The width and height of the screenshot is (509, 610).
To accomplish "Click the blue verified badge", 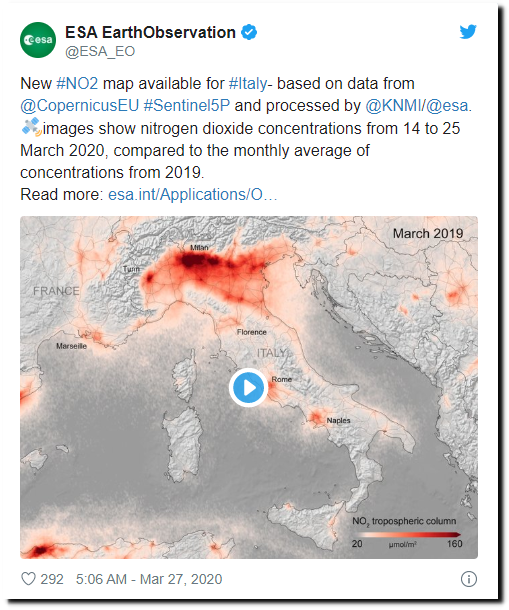I will pyautogui.click(x=249, y=32).
